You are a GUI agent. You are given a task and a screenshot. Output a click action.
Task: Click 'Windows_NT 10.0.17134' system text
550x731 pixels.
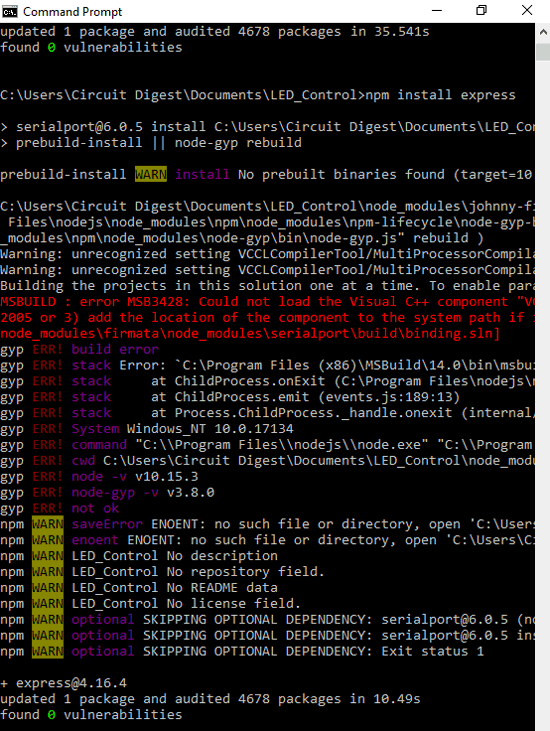pyautogui.click(x=210, y=428)
